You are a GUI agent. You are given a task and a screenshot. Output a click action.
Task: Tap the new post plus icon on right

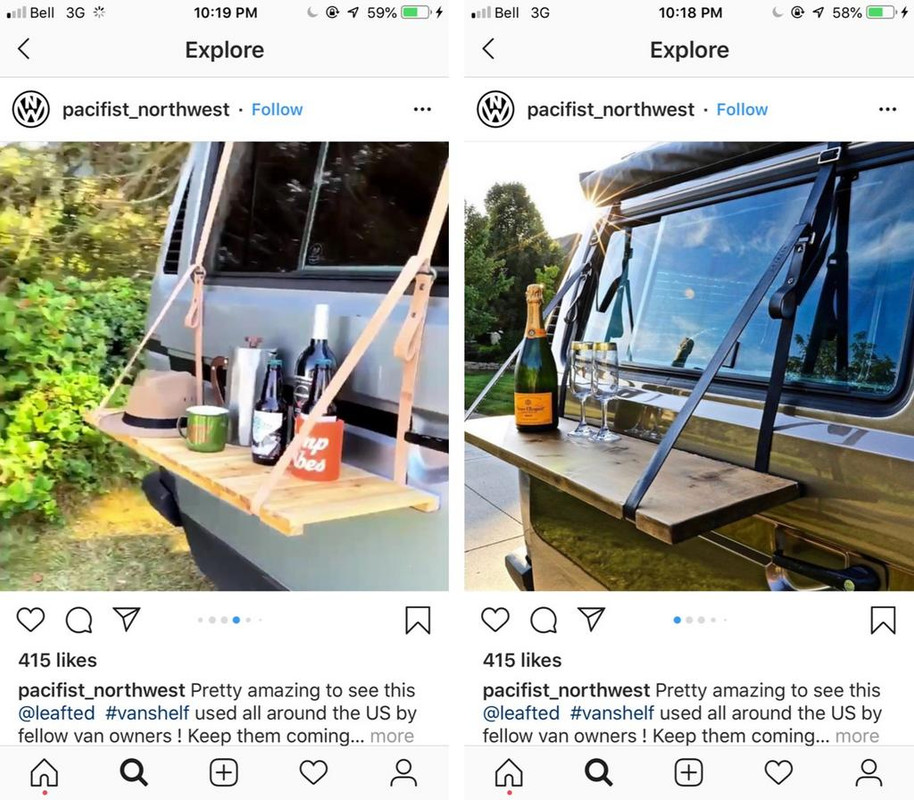[688, 773]
